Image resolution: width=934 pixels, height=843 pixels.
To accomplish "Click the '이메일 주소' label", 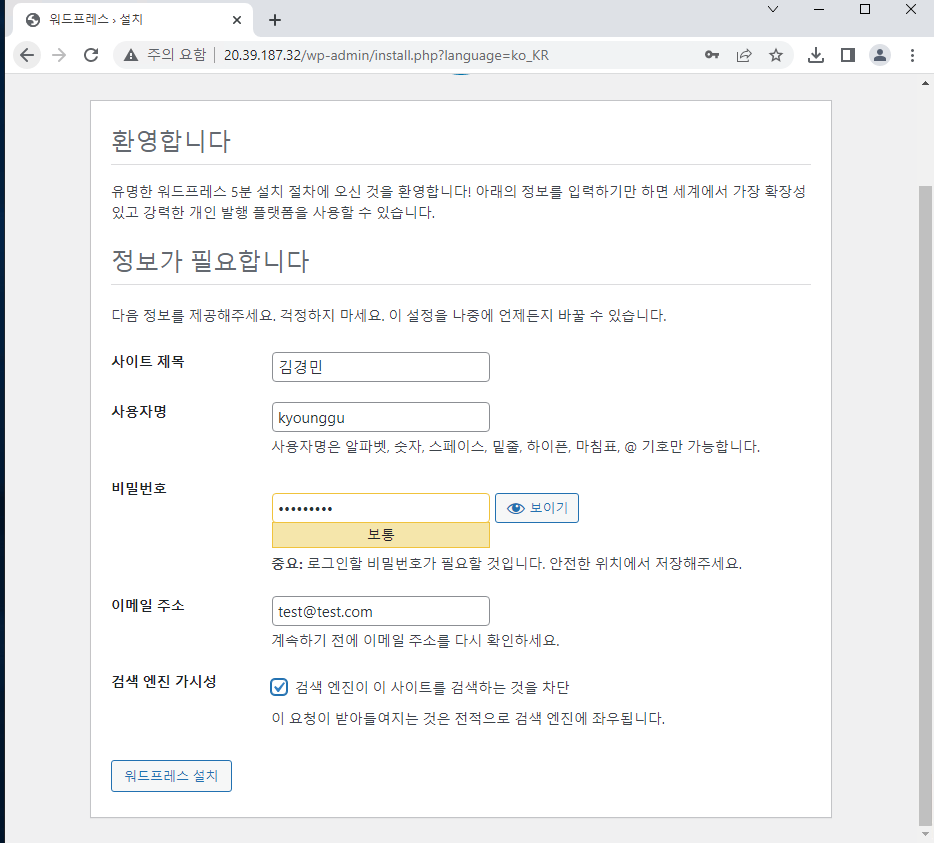I will coord(148,606).
